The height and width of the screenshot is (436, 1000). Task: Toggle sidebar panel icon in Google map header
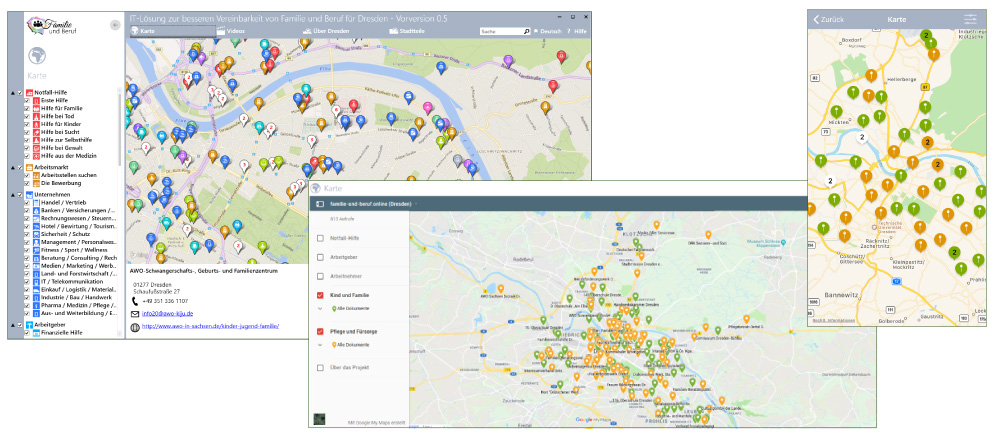[x=319, y=203]
